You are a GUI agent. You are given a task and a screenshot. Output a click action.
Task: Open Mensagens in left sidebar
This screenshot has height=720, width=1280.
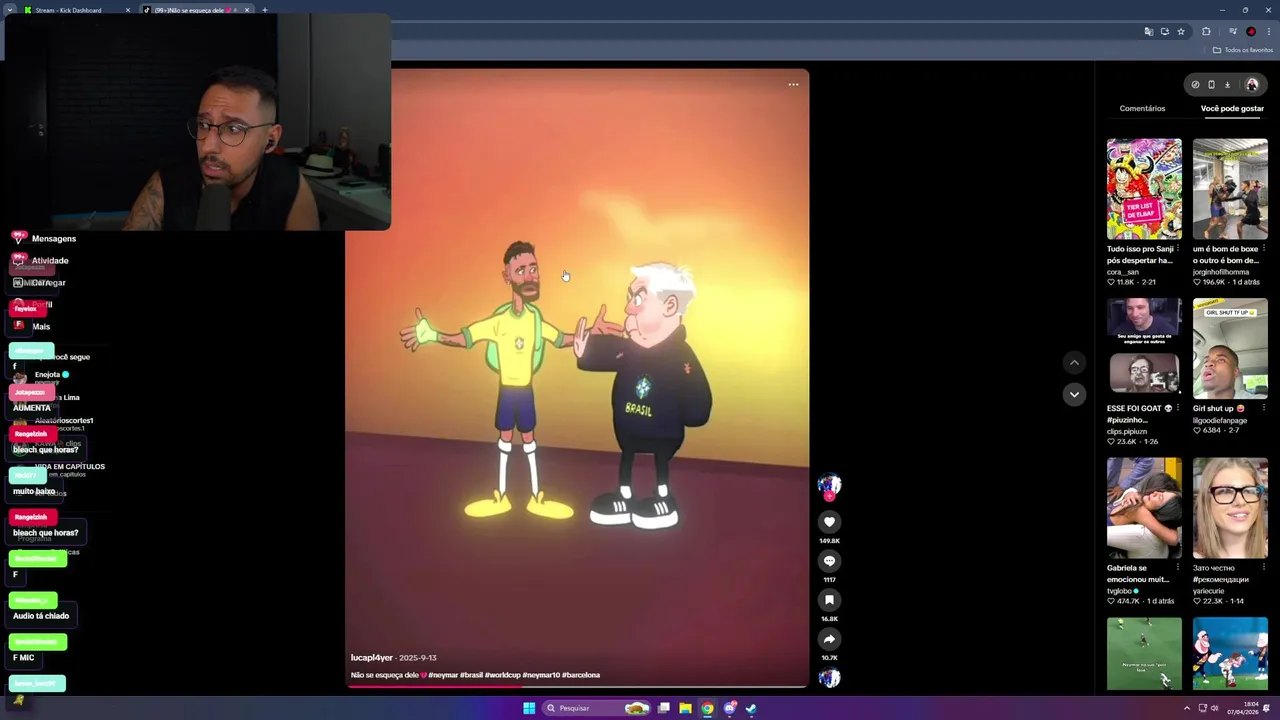[x=44, y=239]
